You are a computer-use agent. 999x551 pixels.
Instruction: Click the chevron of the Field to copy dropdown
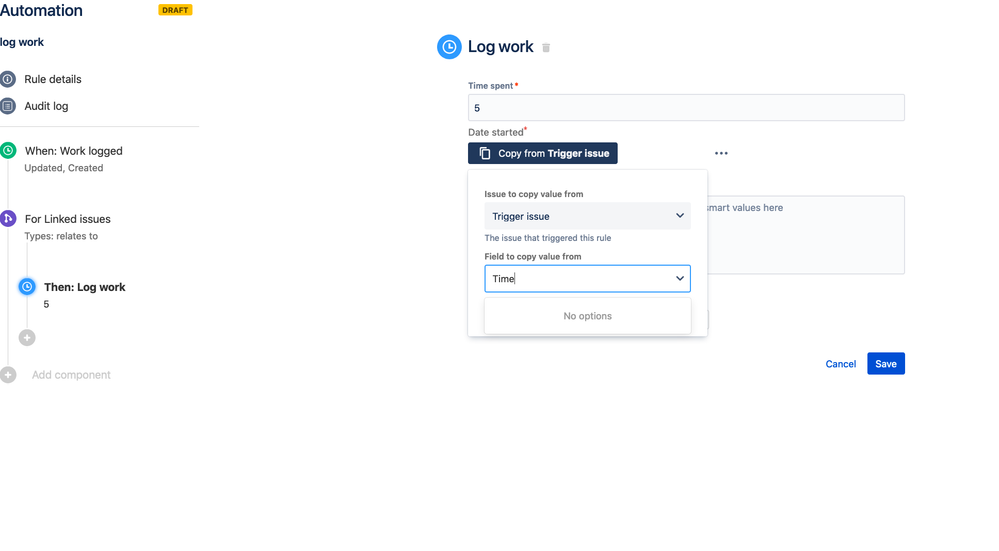(x=680, y=278)
